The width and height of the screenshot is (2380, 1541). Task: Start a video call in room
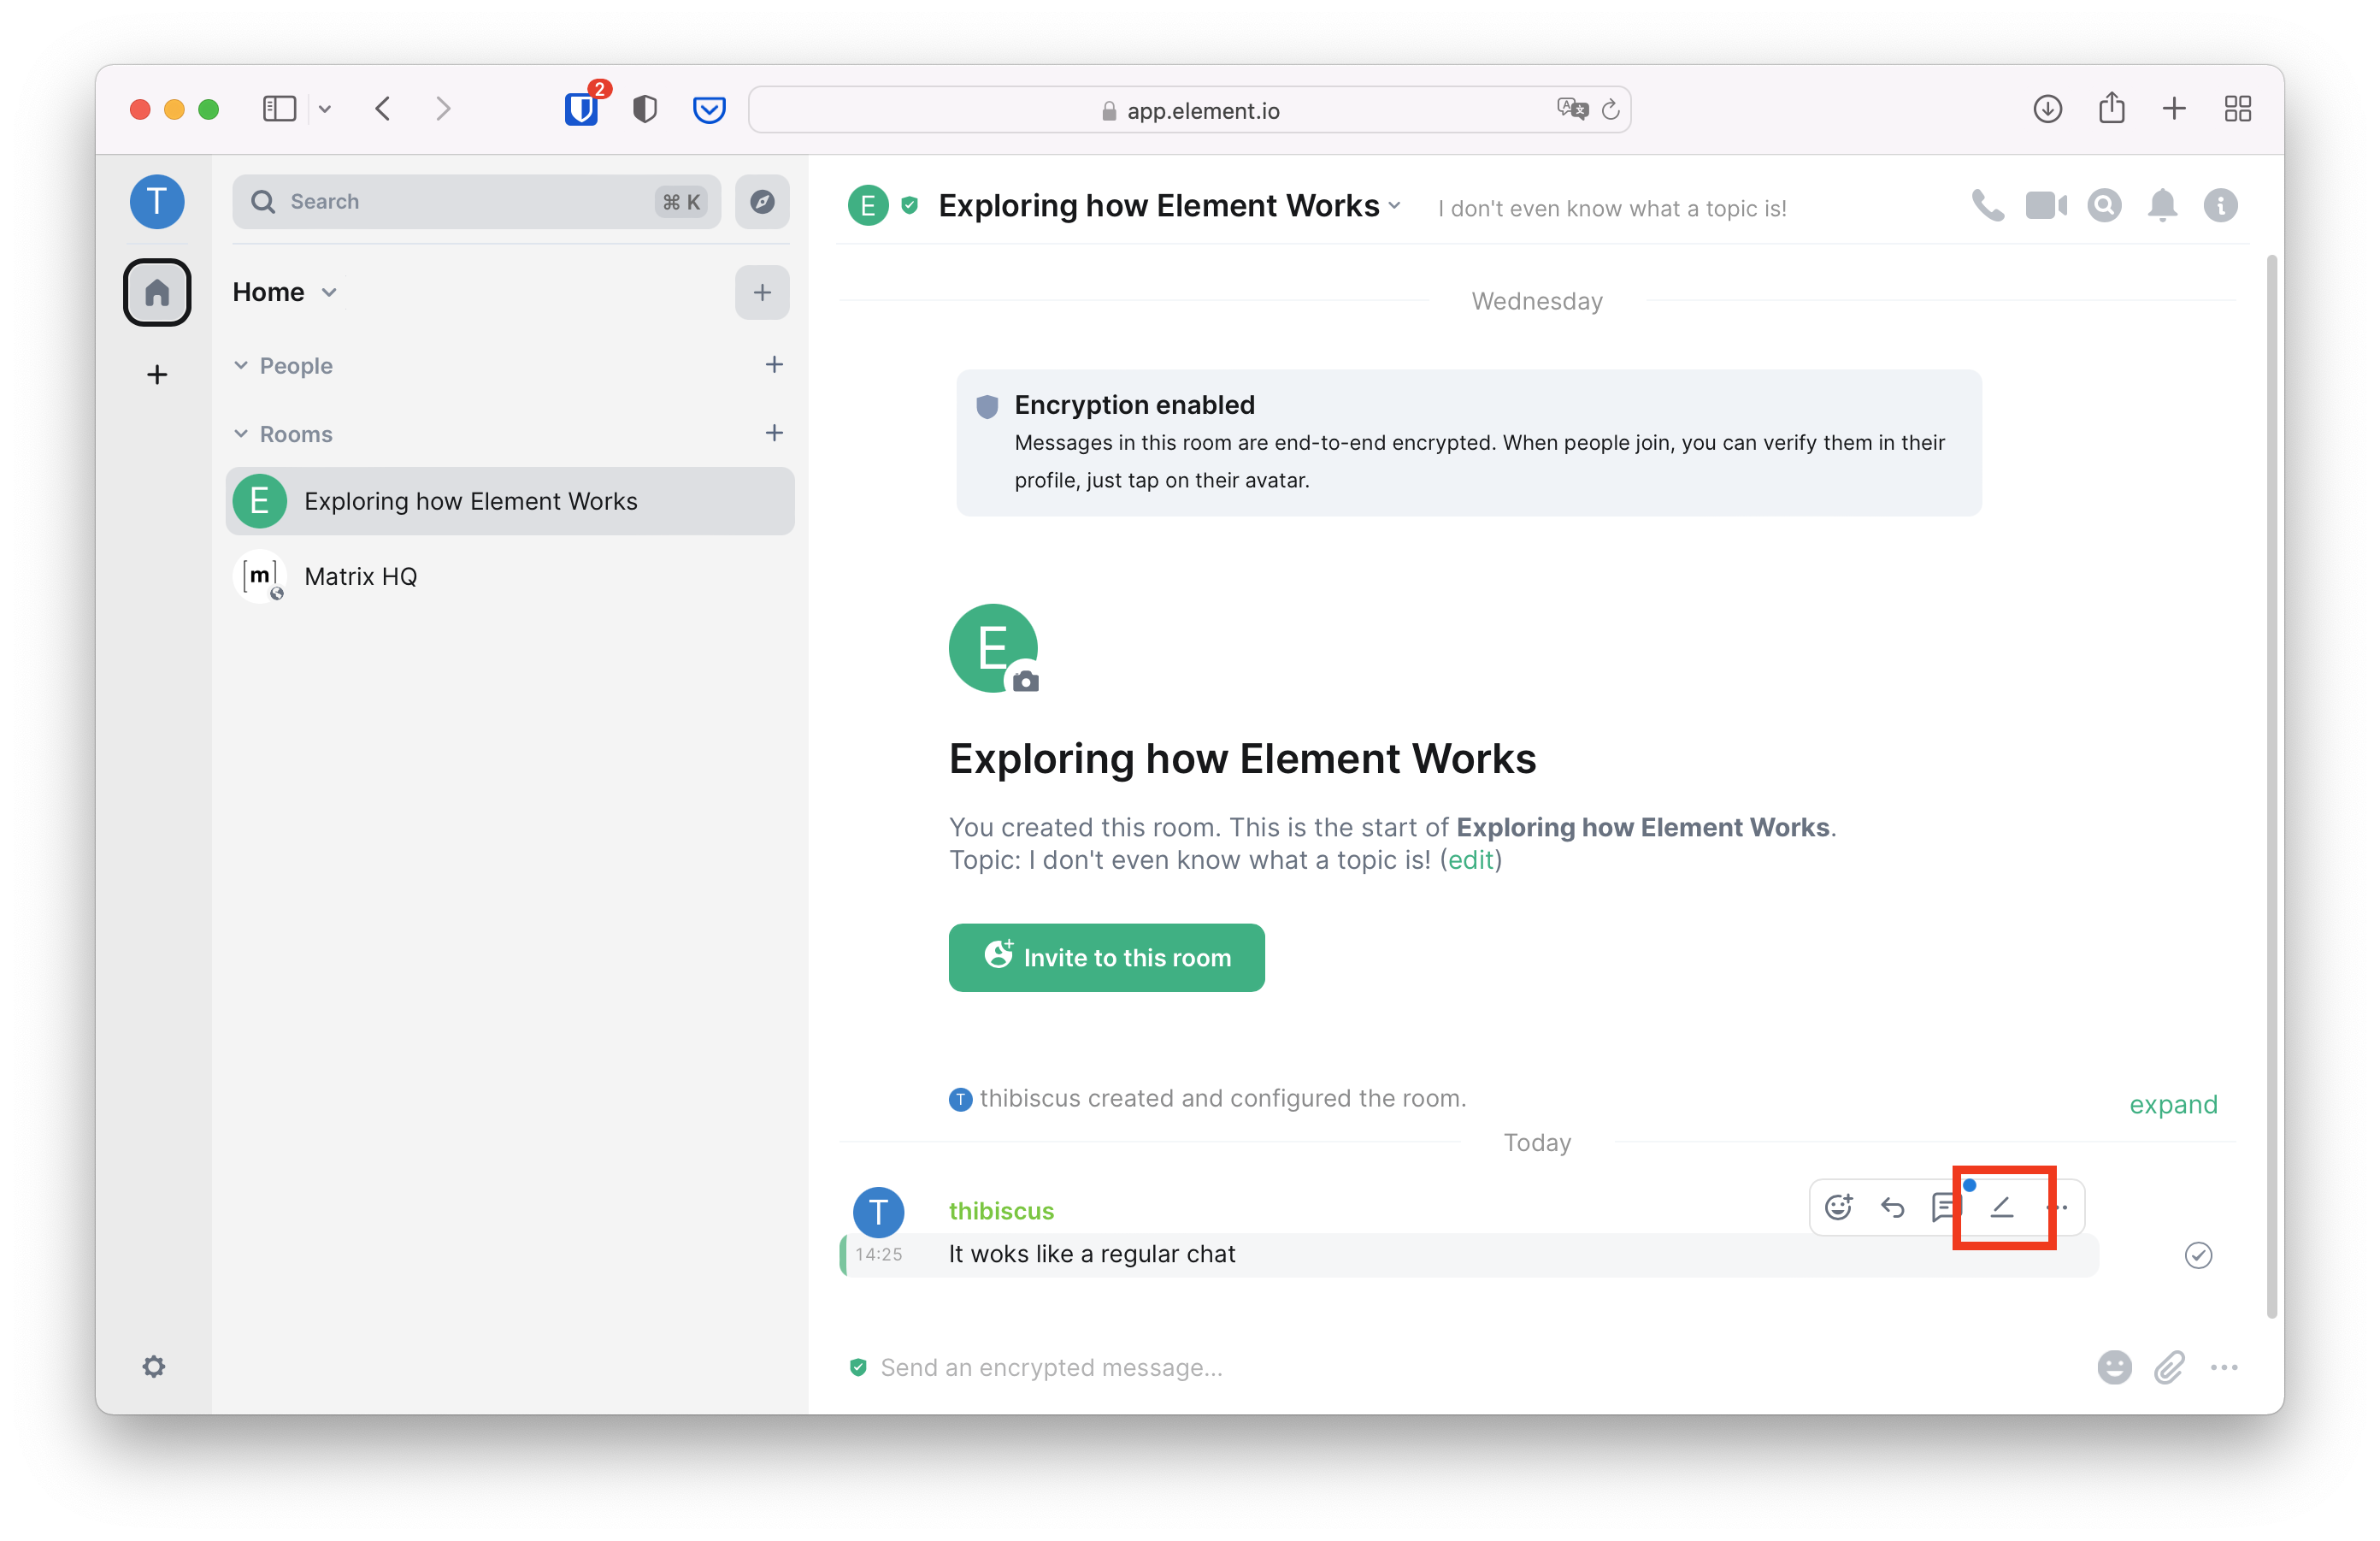pos(2045,206)
